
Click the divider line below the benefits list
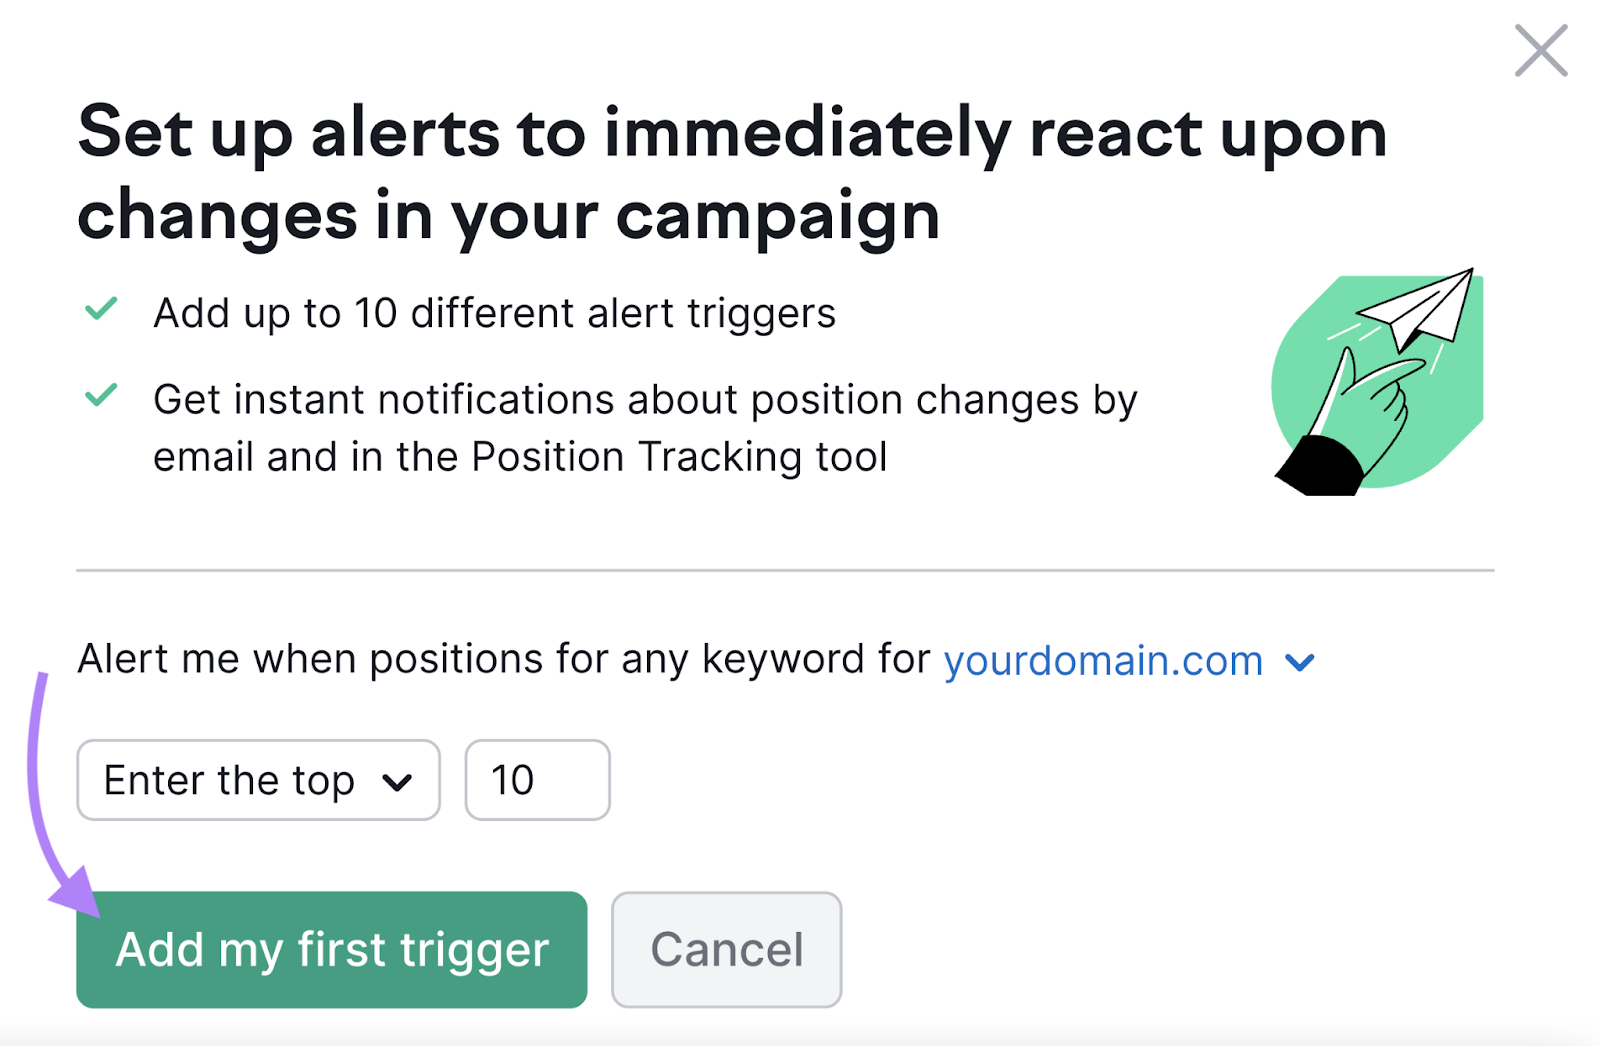pos(785,570)
